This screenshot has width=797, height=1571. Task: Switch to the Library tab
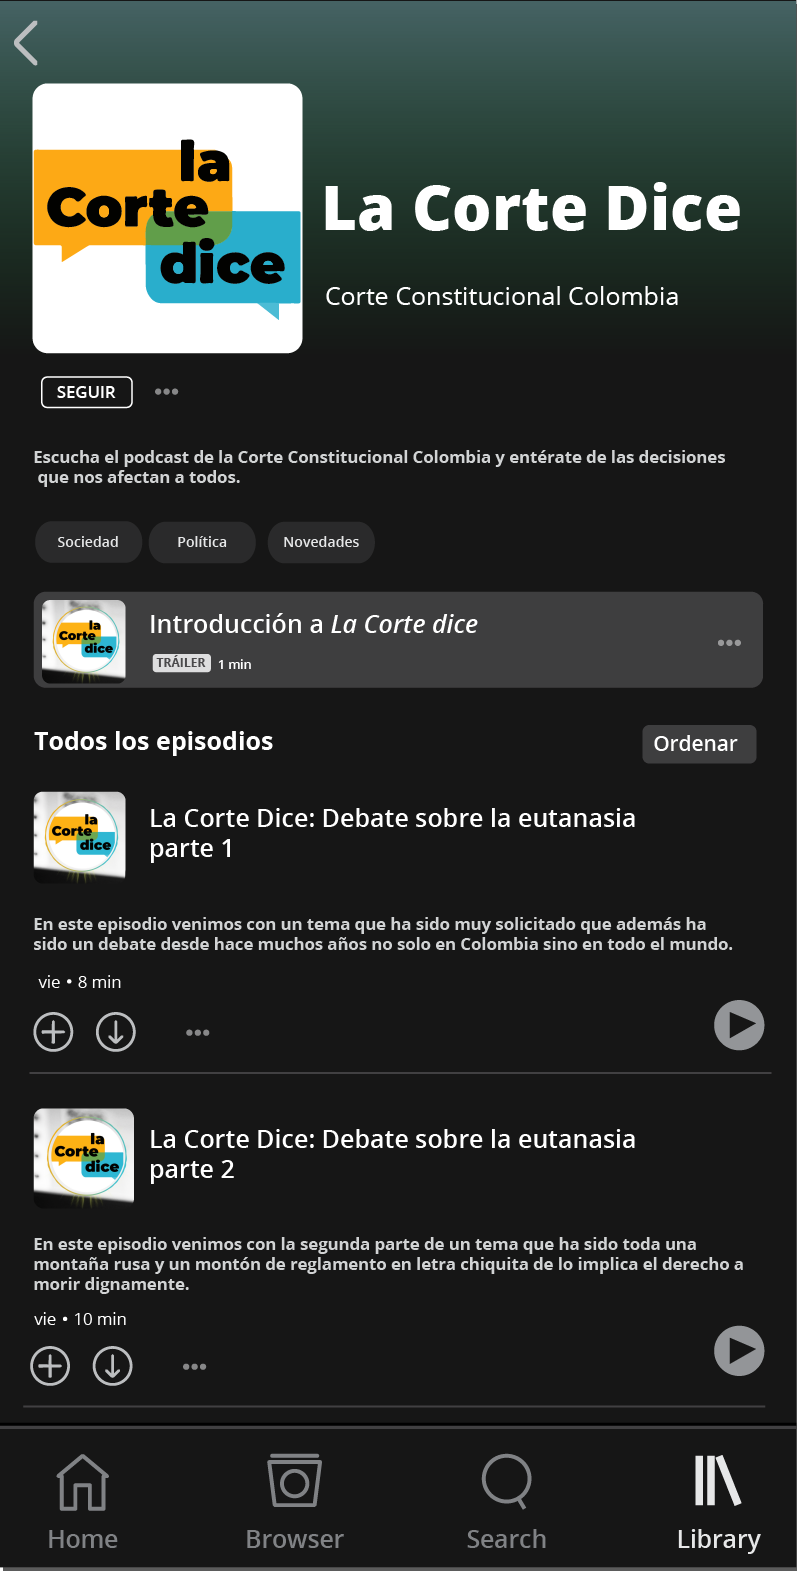pos(719,1502)
